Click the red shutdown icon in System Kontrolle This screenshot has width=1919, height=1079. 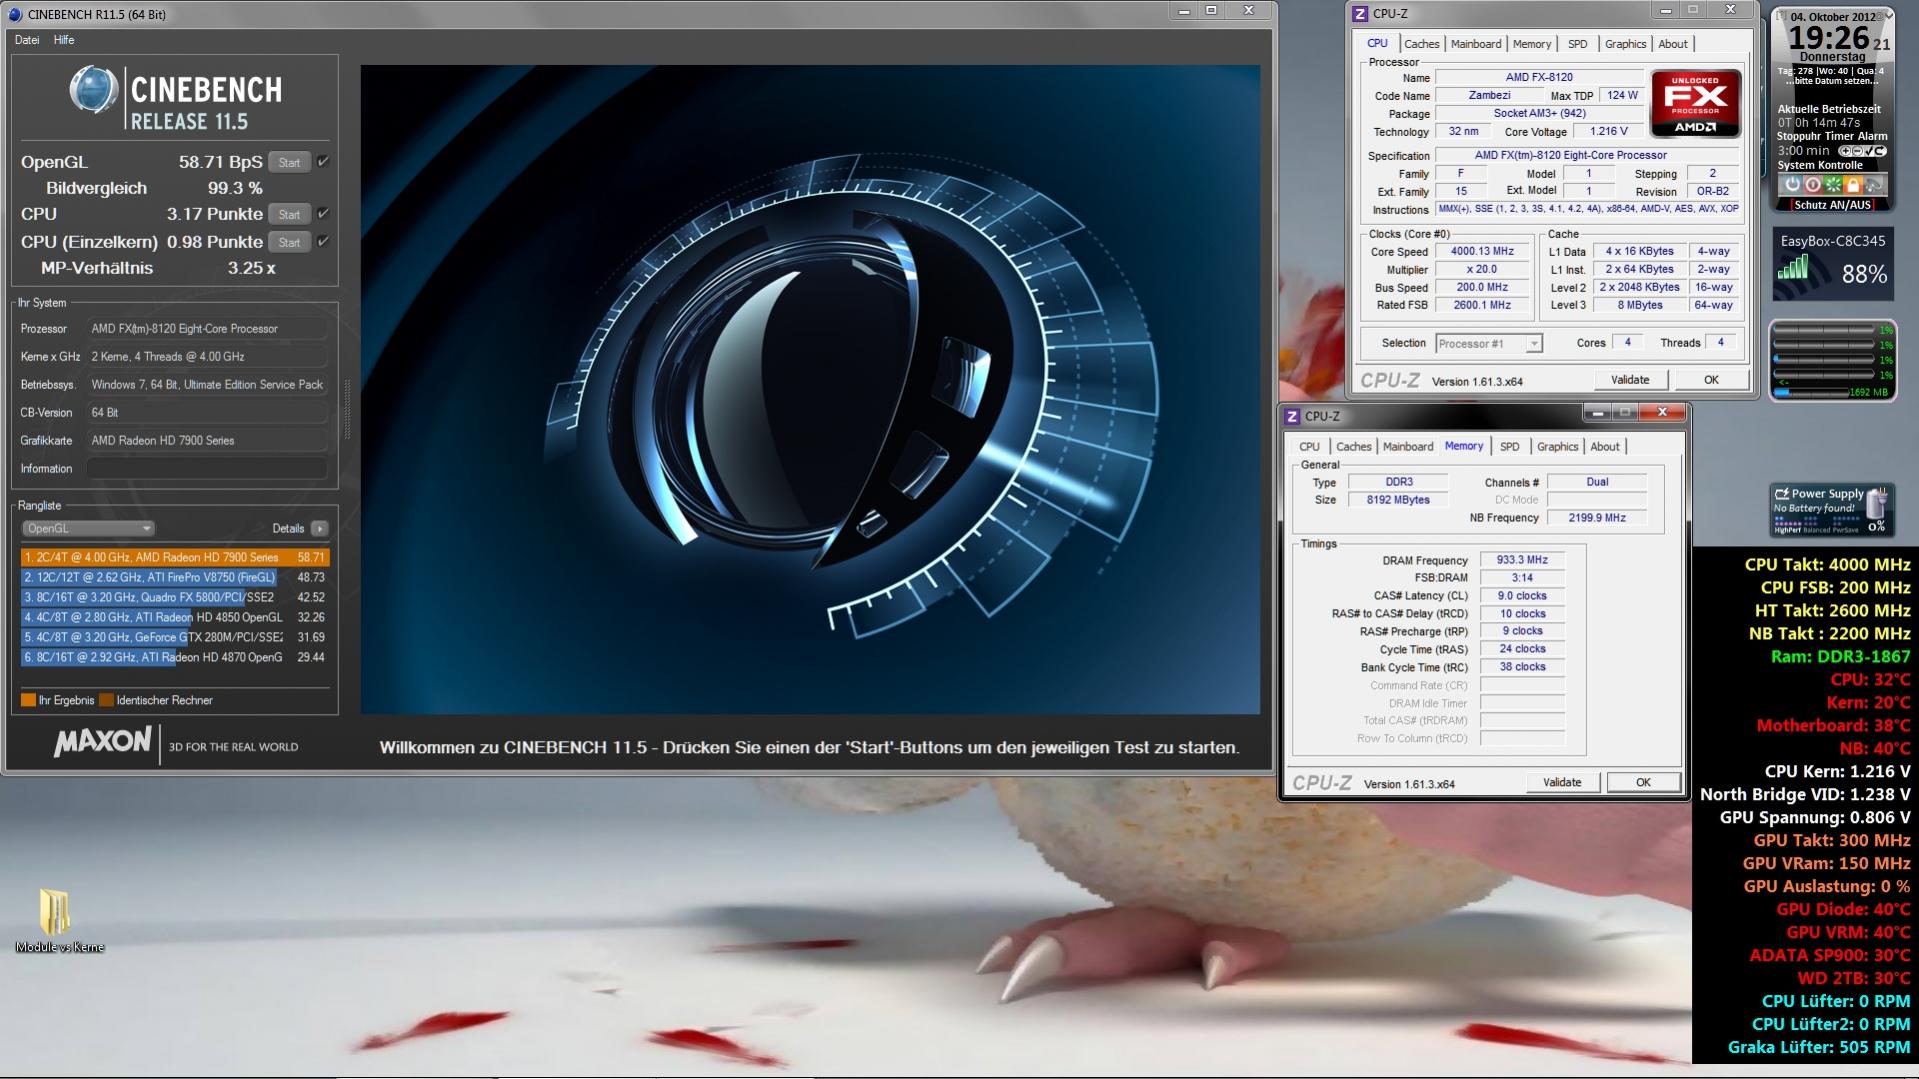(1812, 185)
